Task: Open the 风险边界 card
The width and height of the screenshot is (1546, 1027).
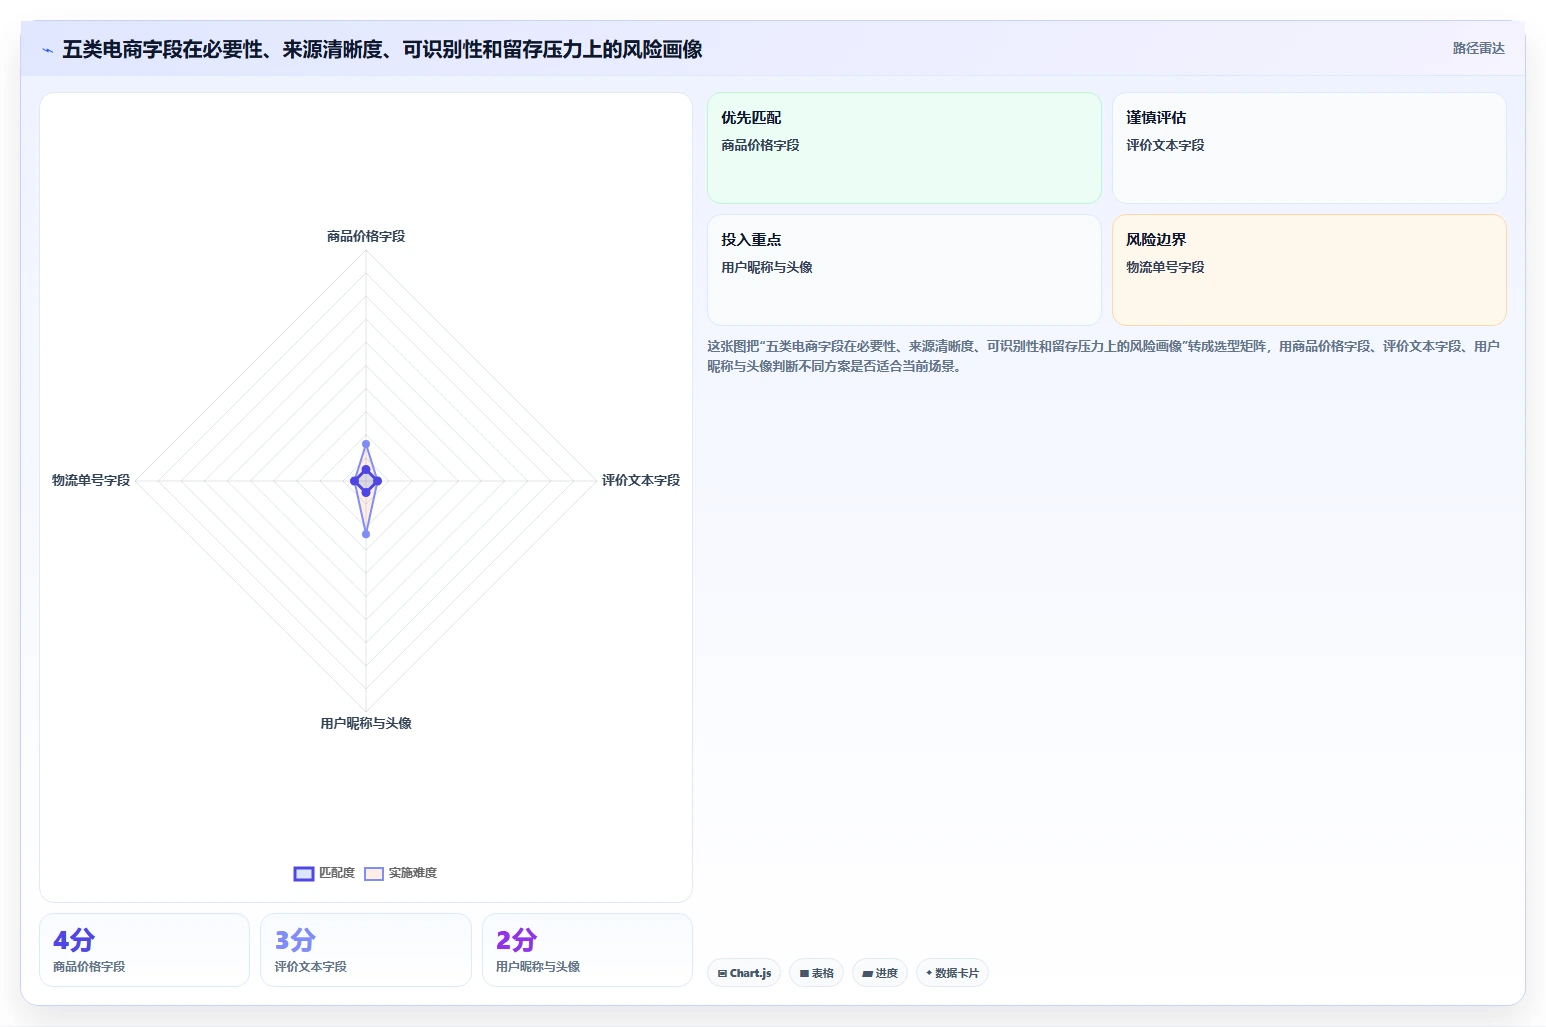Action: 1309,270
